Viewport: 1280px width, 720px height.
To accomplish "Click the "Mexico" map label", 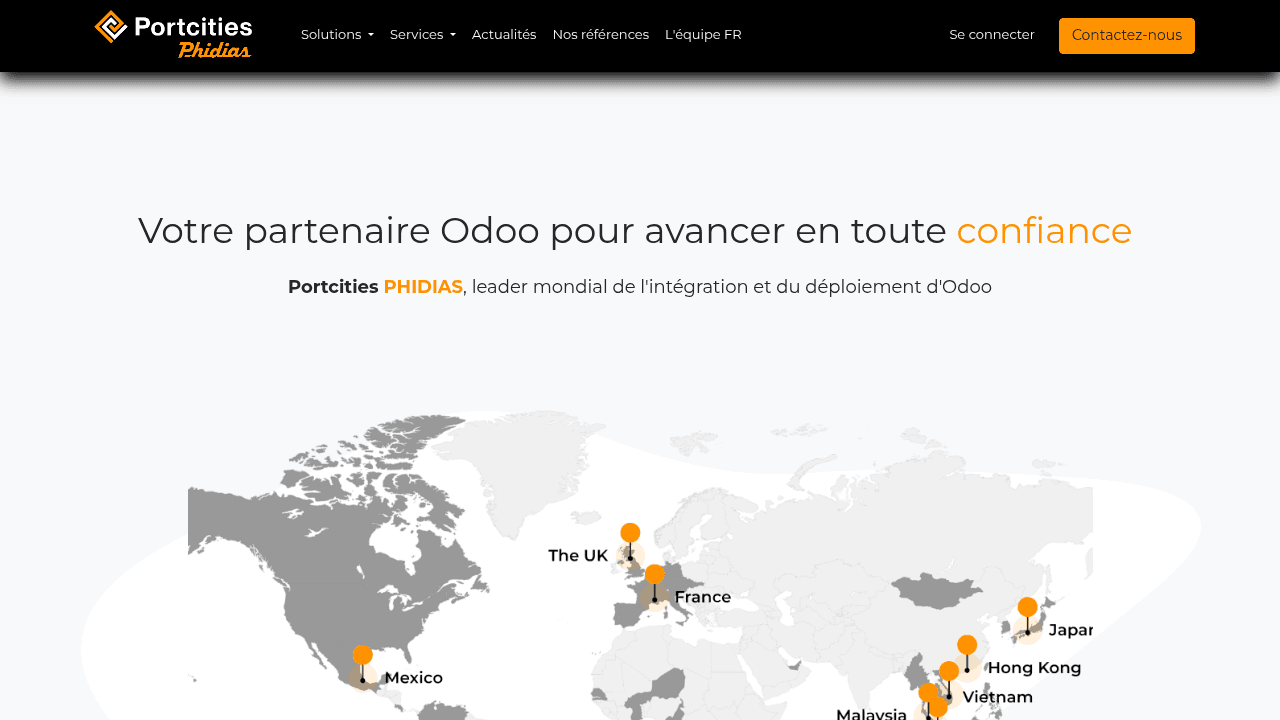I will pos(414,678).
